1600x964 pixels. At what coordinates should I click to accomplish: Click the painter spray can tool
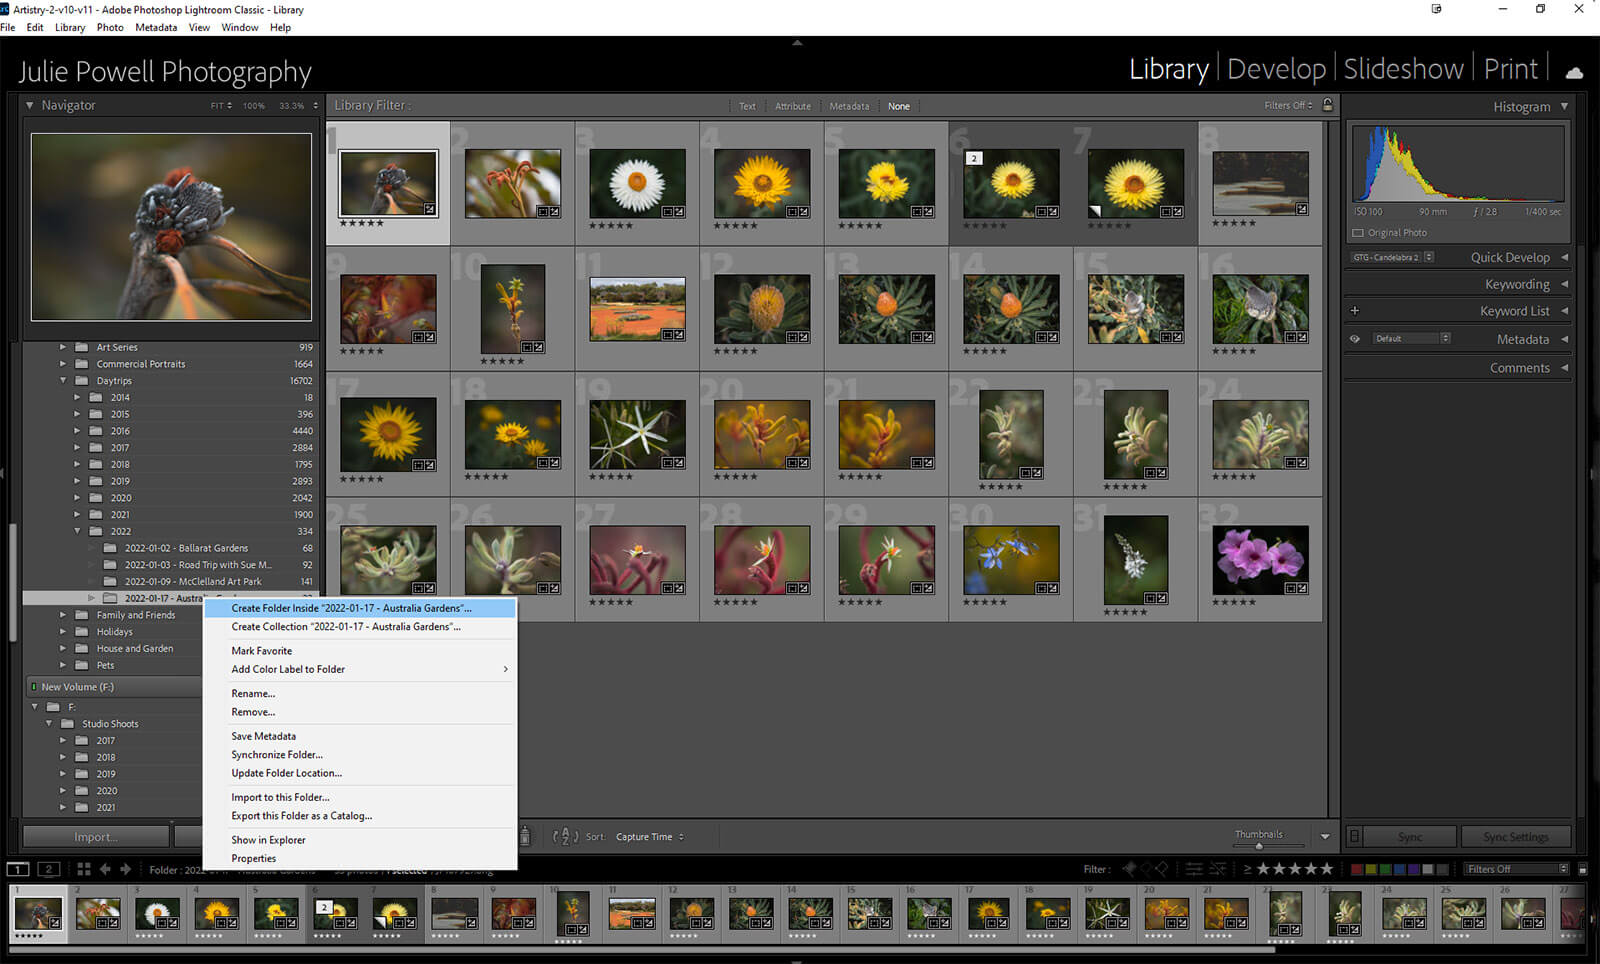525,836
